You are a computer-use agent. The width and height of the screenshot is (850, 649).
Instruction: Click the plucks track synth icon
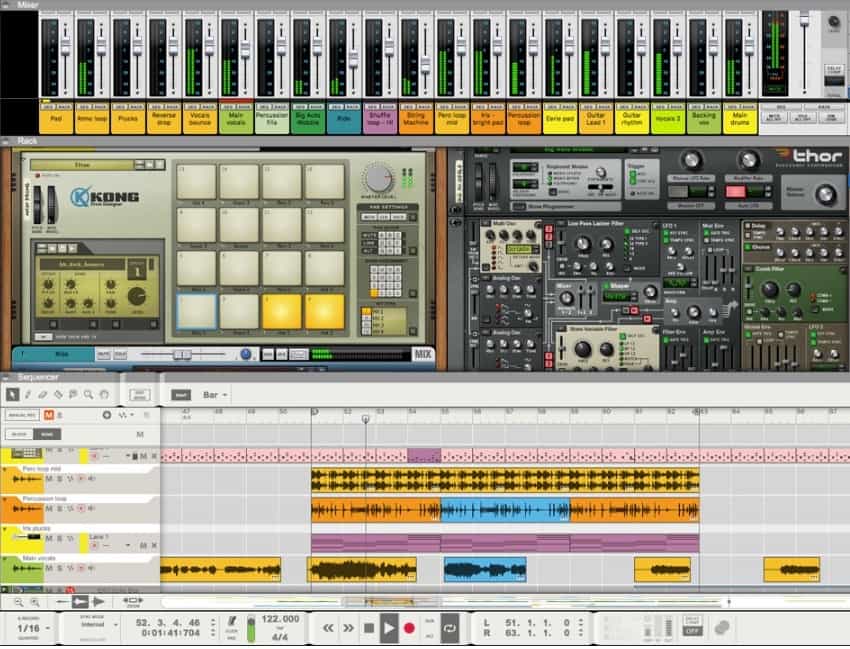(x=27, y=537)
